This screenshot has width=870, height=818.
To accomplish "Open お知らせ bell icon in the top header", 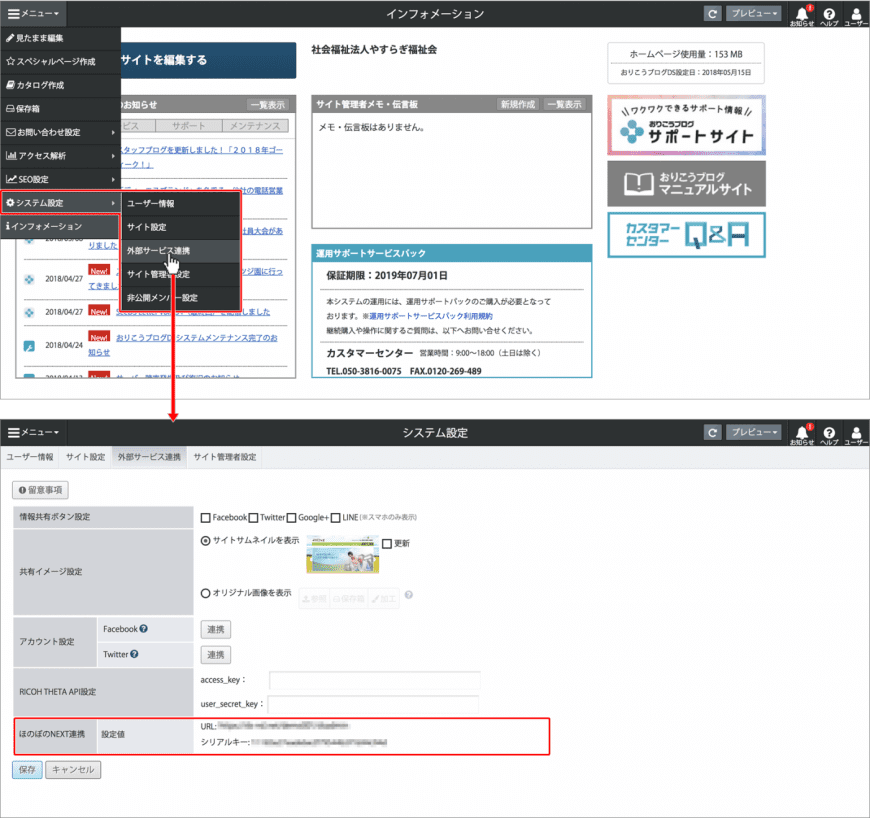I will (x=802, y=16).
